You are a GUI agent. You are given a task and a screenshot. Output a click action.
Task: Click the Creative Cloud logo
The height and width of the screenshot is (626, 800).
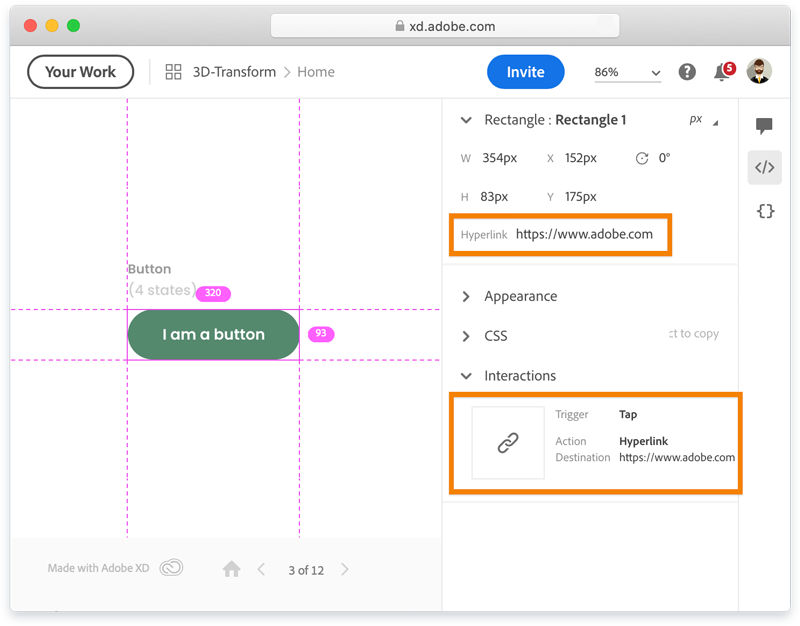[170, 567]
